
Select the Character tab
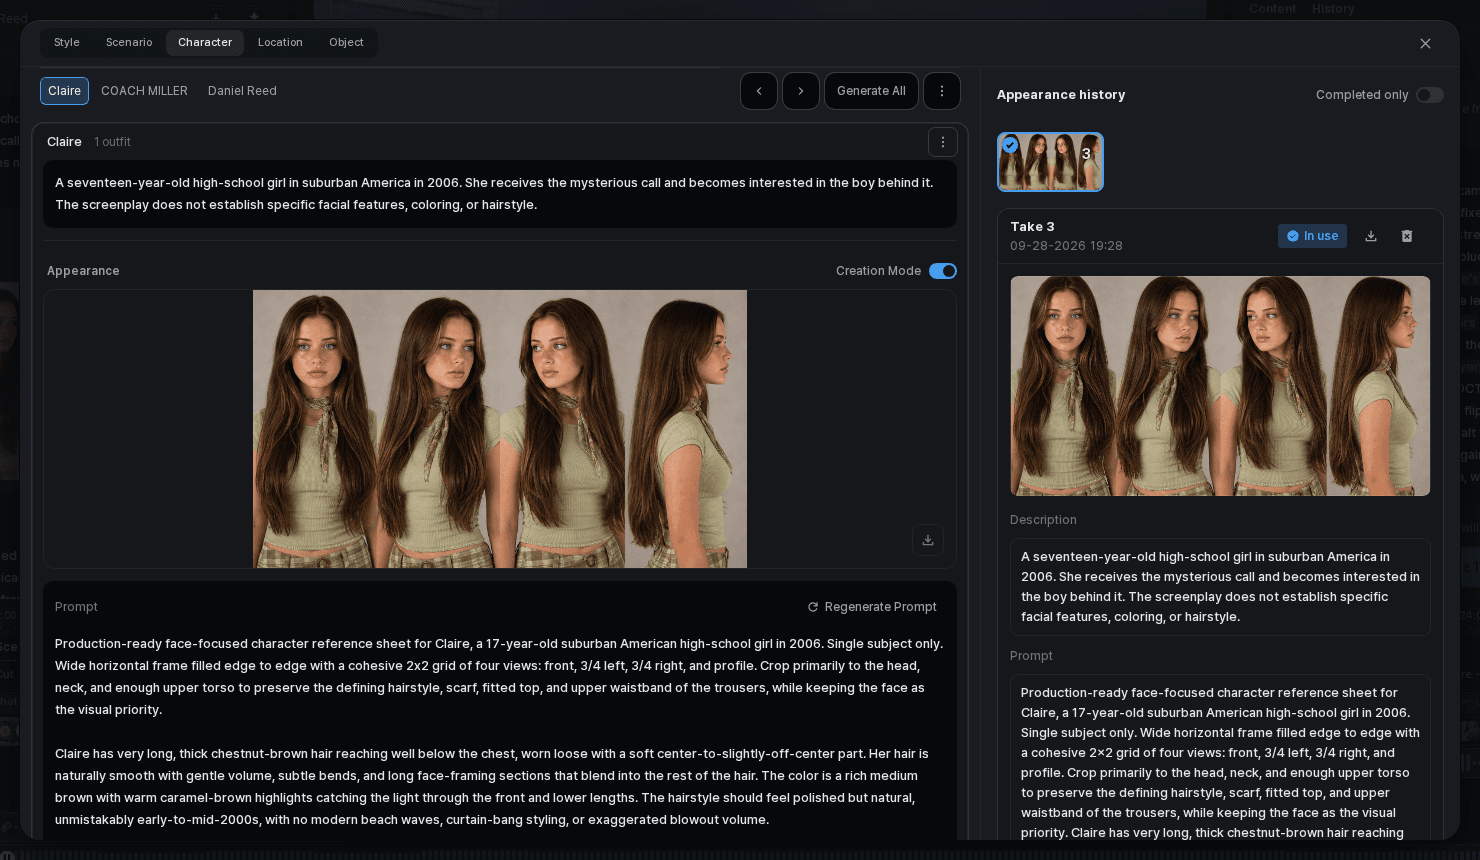[205, 43]
